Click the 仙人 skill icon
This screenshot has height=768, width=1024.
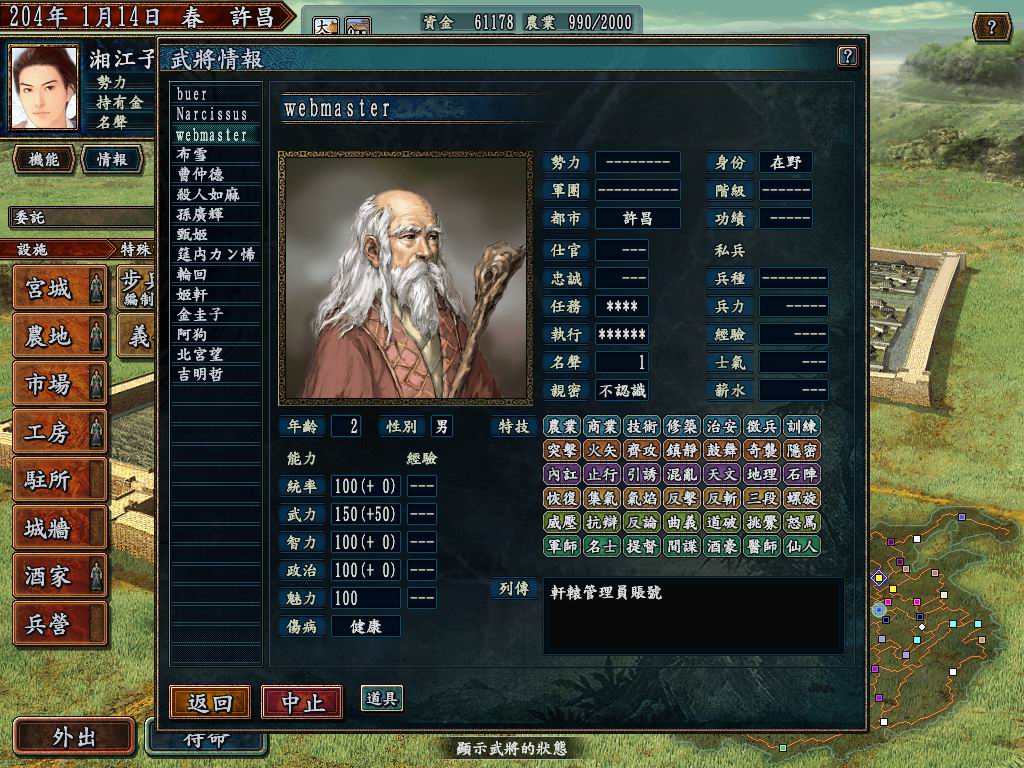point(802,546)
